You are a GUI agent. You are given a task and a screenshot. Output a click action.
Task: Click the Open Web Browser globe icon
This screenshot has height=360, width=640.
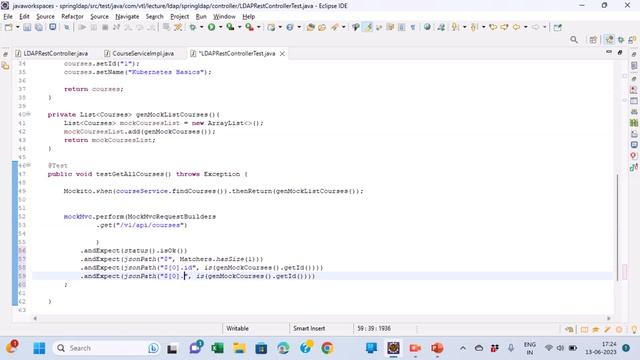click(x=427, y=27)
